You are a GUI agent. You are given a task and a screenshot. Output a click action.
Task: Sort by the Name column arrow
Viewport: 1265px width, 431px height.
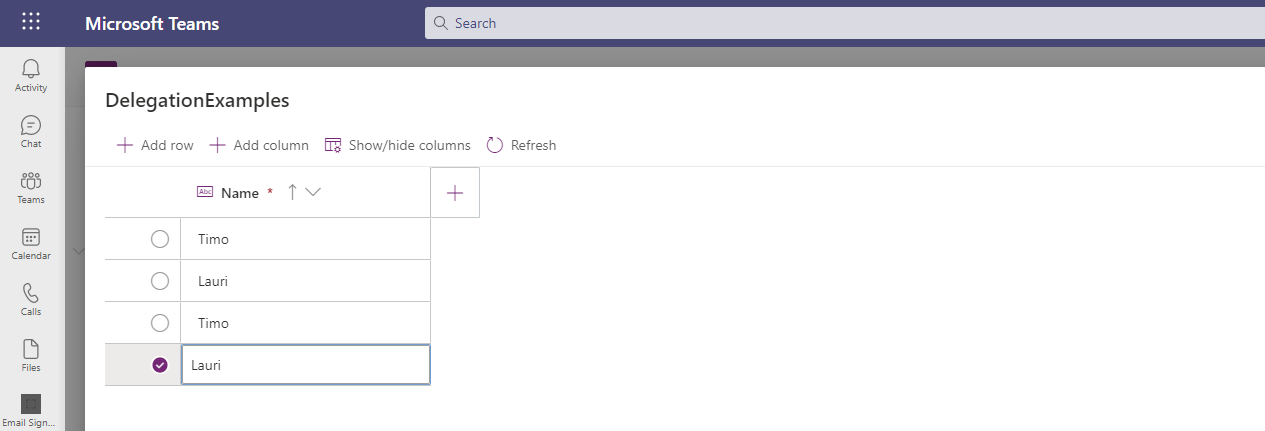(292, 192)
